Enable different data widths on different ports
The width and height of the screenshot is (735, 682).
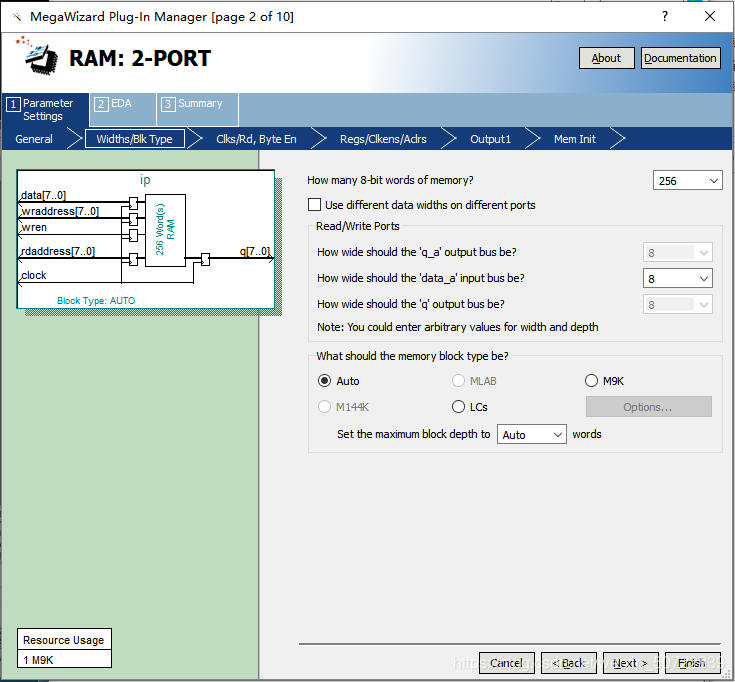point(315,205)
